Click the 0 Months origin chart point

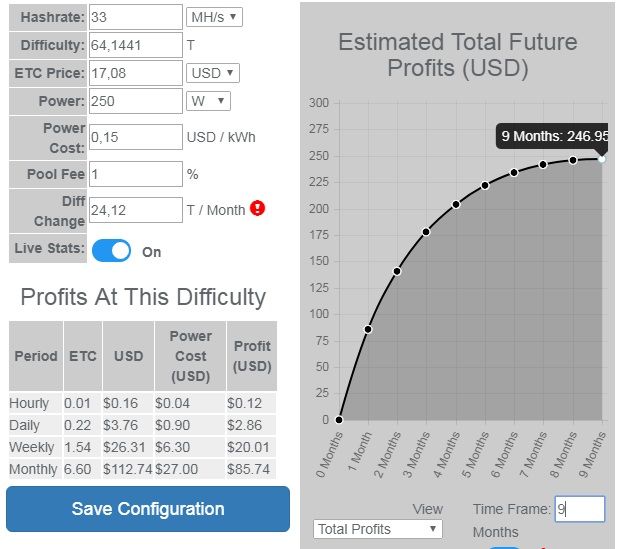(x=339, y=420)
